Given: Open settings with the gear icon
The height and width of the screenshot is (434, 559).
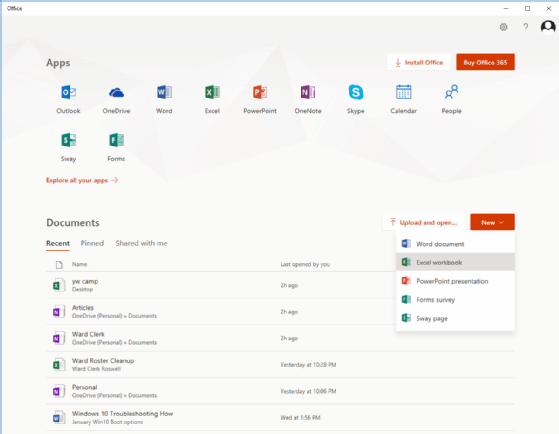Looking at the screenshot, I should click(503, 27).
